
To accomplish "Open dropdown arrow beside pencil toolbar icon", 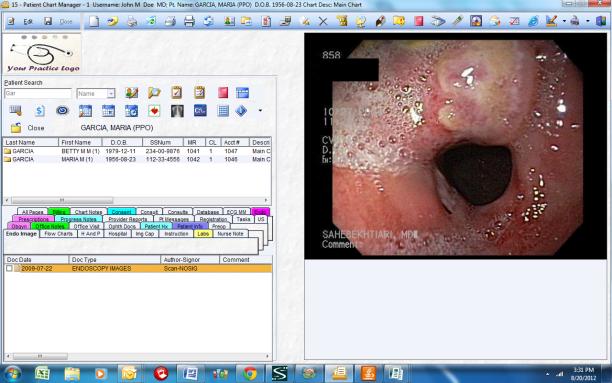I will [x=564, y=21].
